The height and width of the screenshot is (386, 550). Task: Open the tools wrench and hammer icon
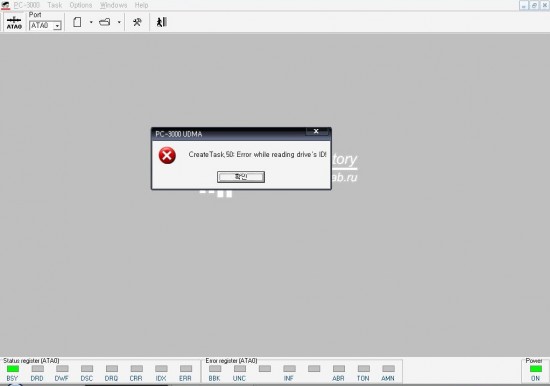(x=137, y=22)
